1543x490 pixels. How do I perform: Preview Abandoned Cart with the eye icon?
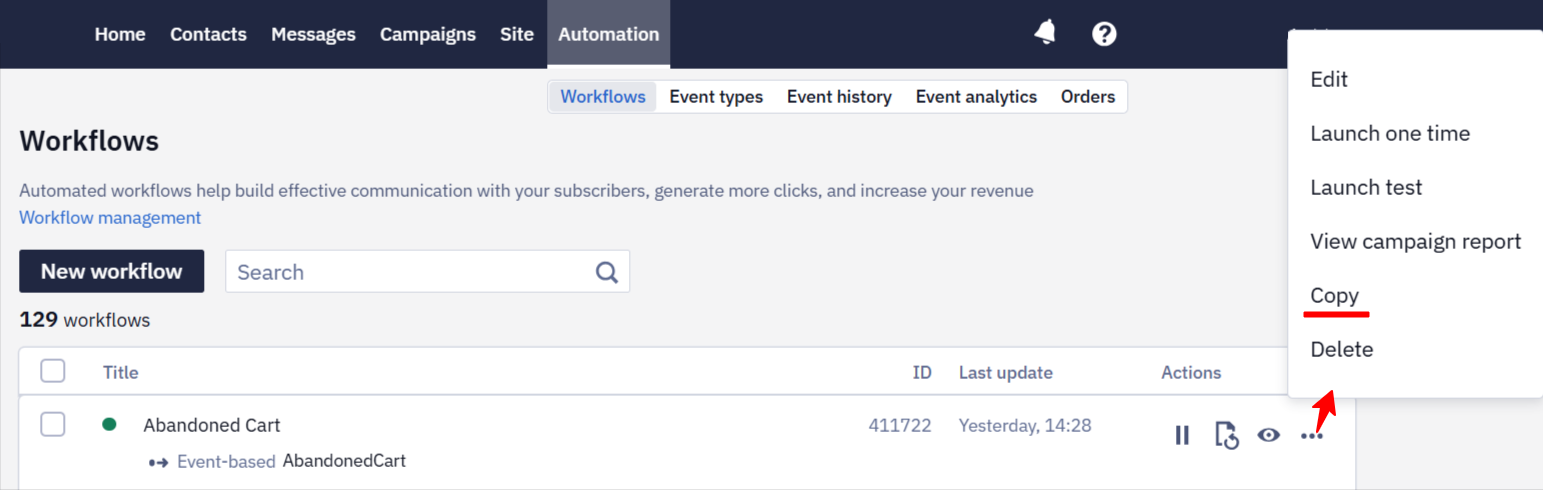(1269, 435)
